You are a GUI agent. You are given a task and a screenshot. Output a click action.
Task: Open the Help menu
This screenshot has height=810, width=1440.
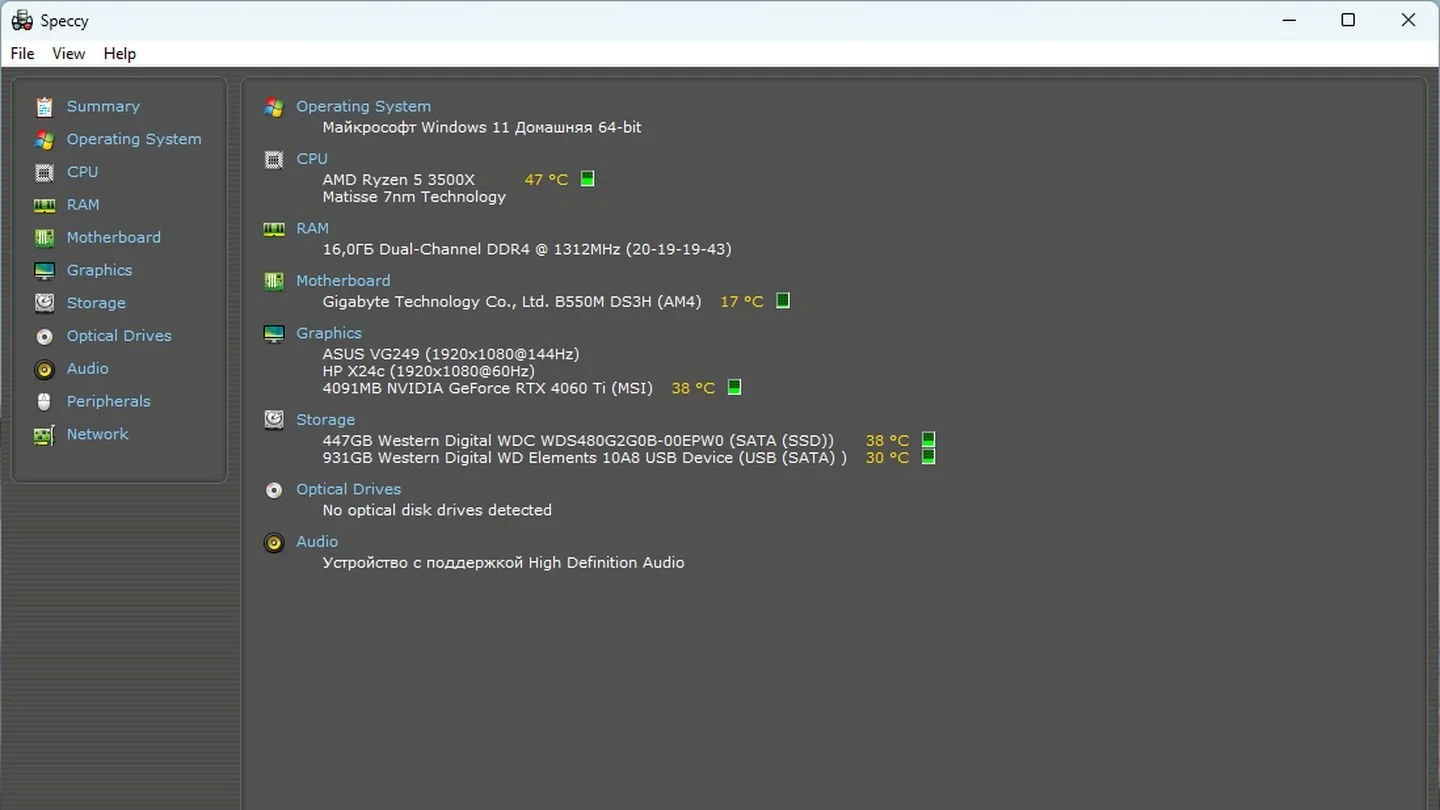coord(120,54)
